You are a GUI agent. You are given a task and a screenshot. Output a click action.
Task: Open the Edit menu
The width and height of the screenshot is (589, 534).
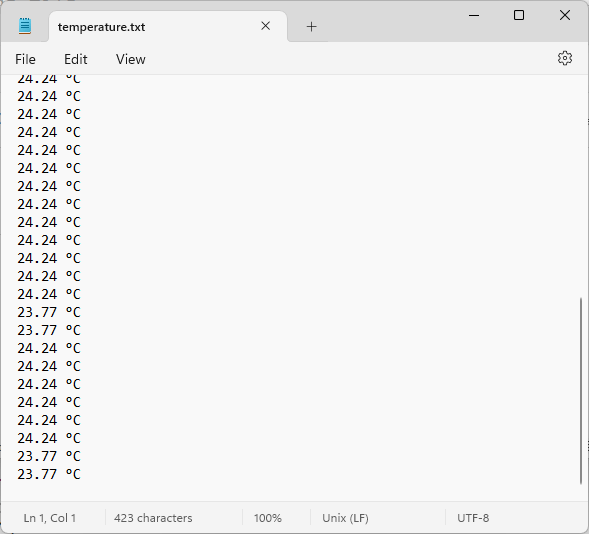click(76, 59)
